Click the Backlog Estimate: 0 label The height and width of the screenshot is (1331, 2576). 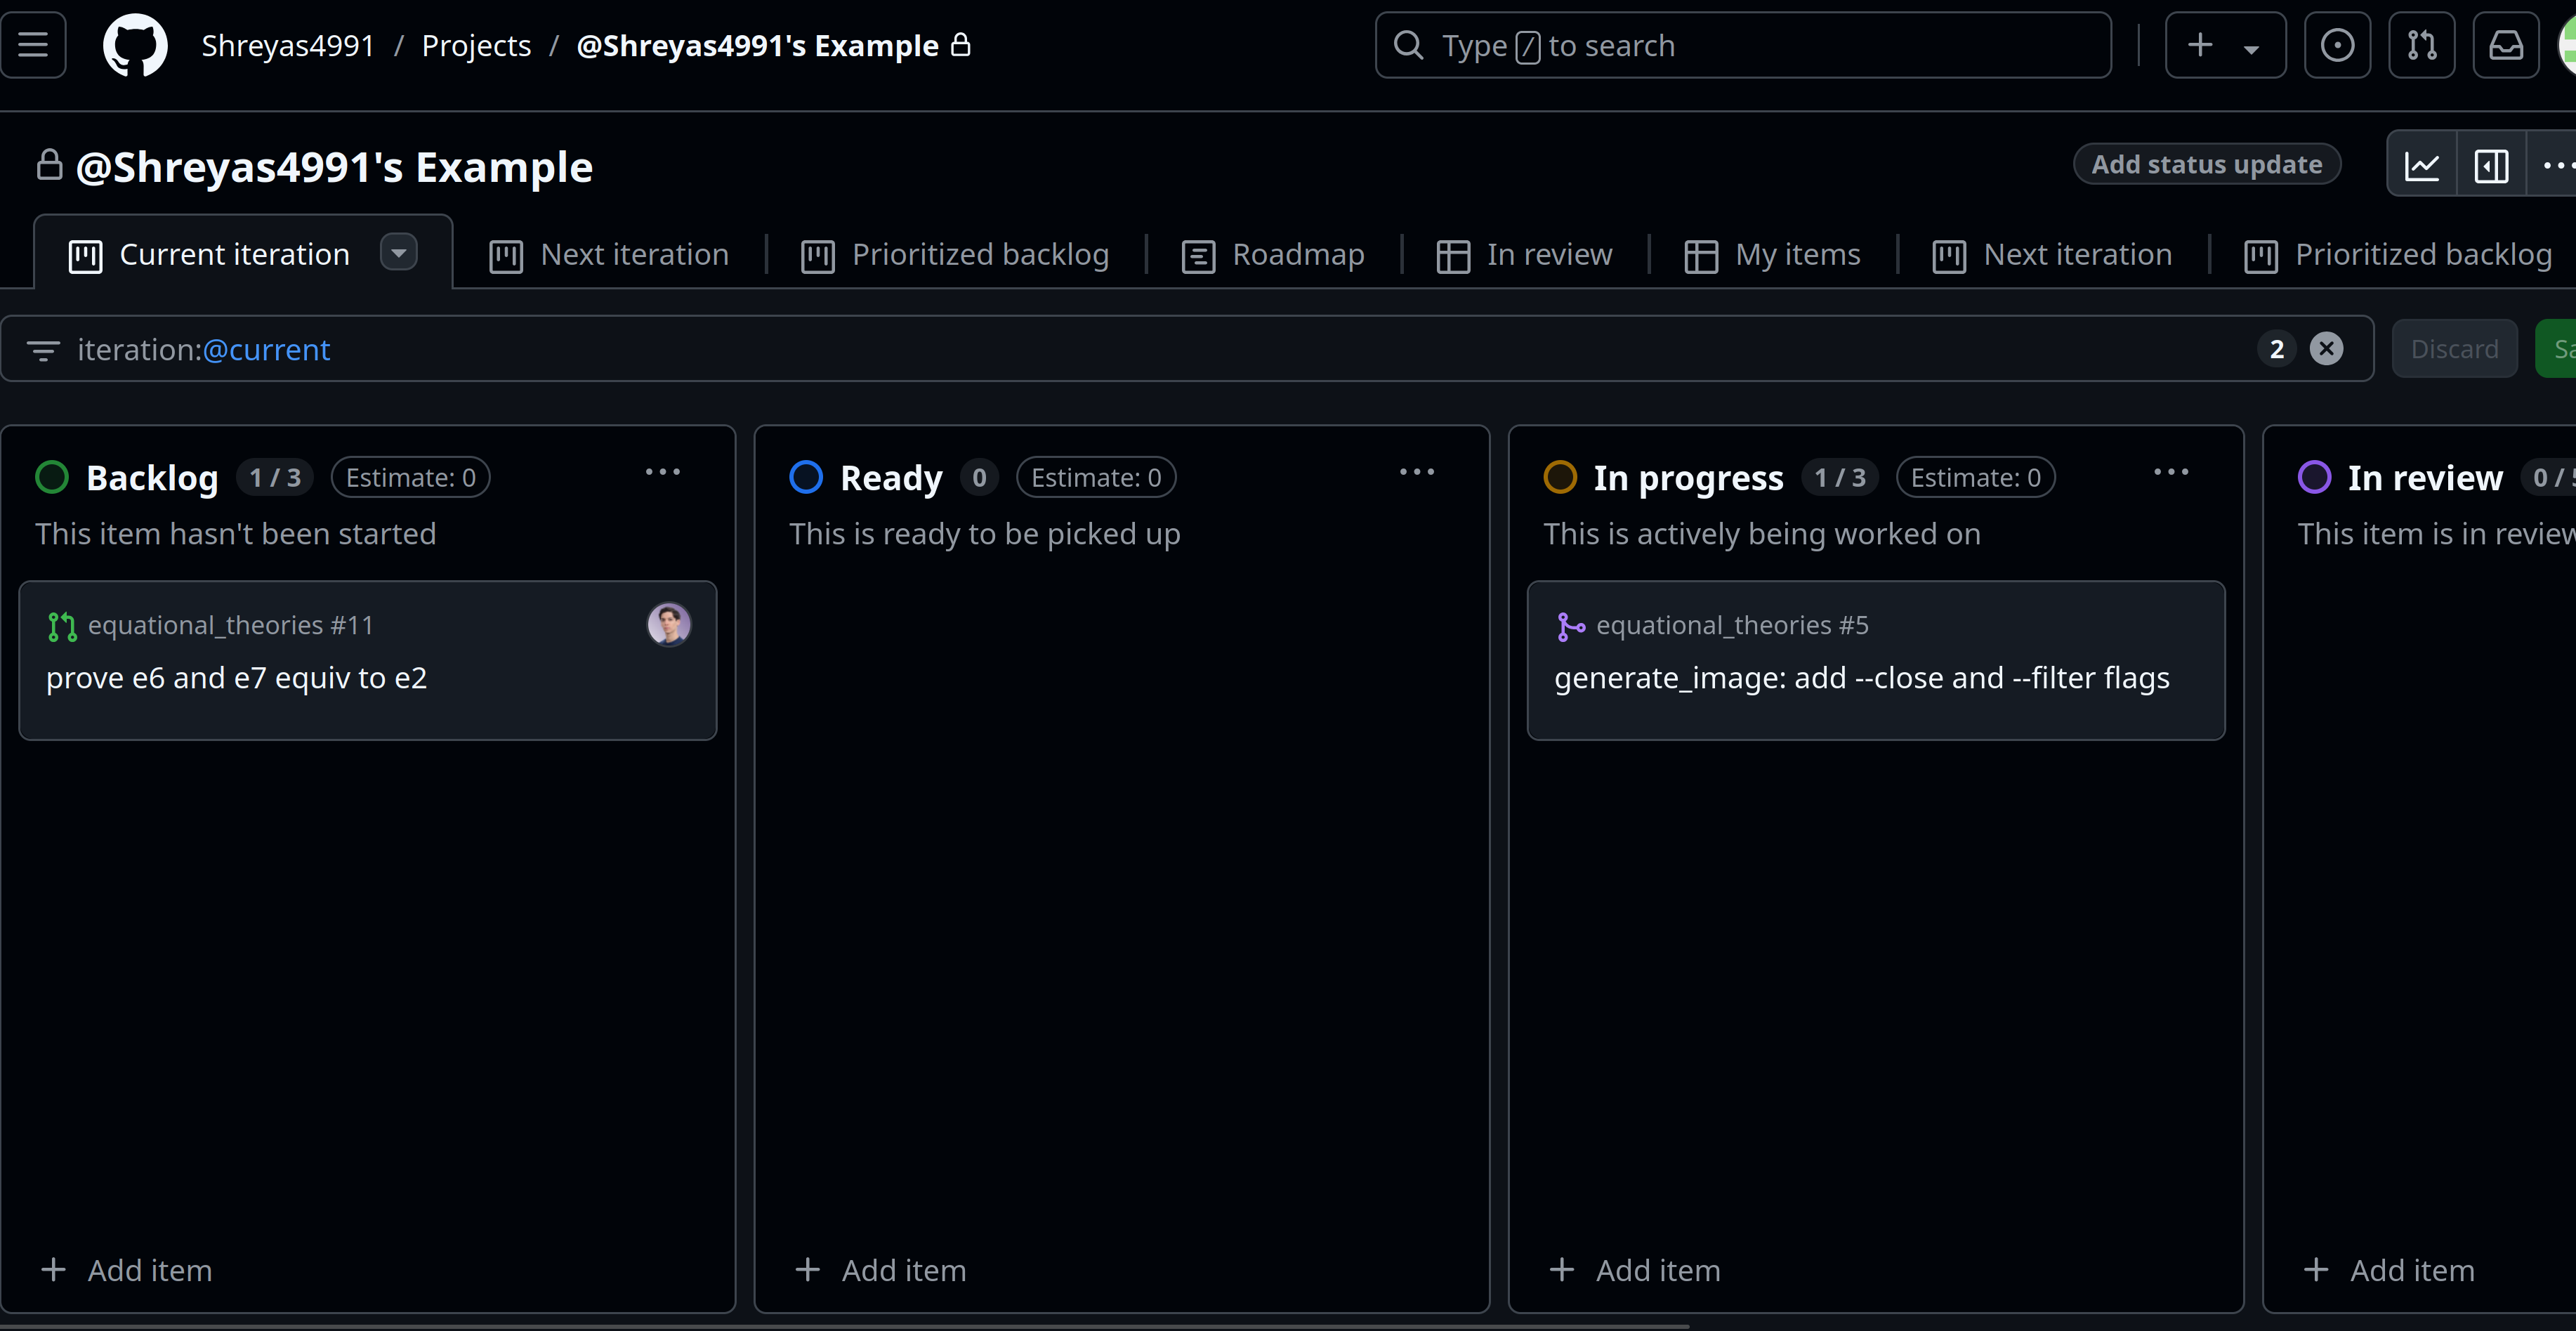point(411,477)
